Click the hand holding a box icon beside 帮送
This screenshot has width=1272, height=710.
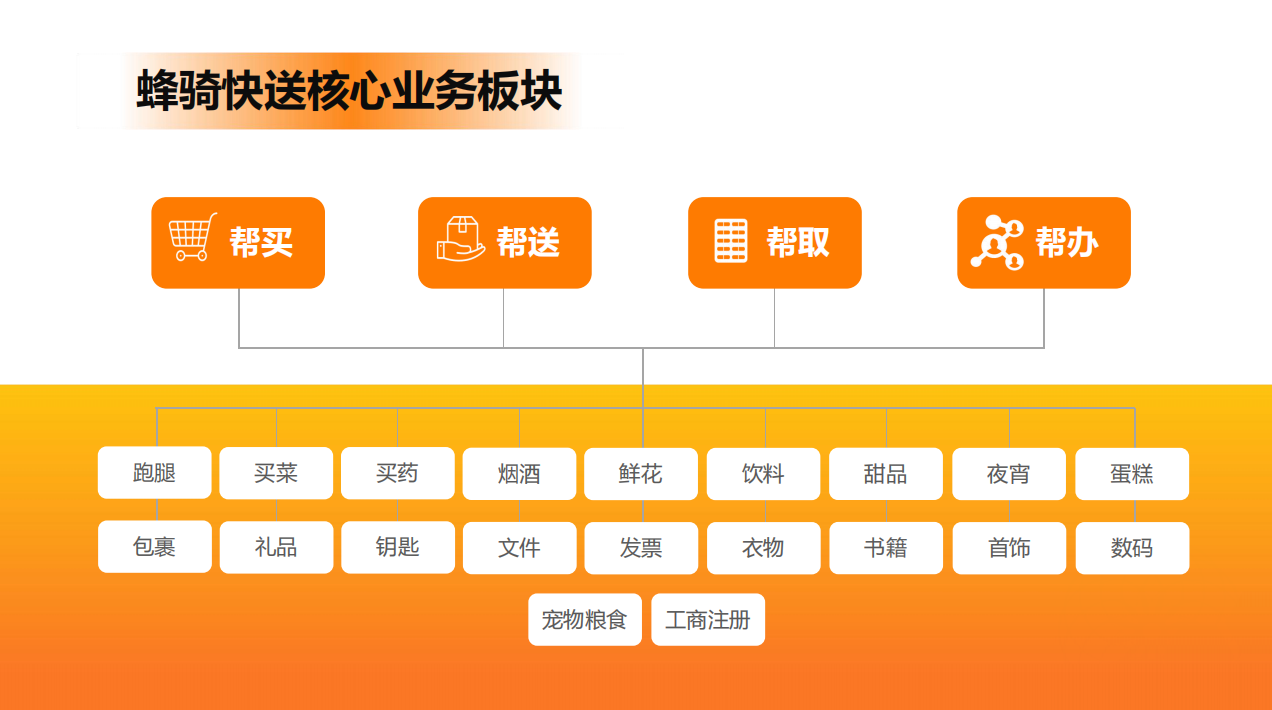pos(461,239)
